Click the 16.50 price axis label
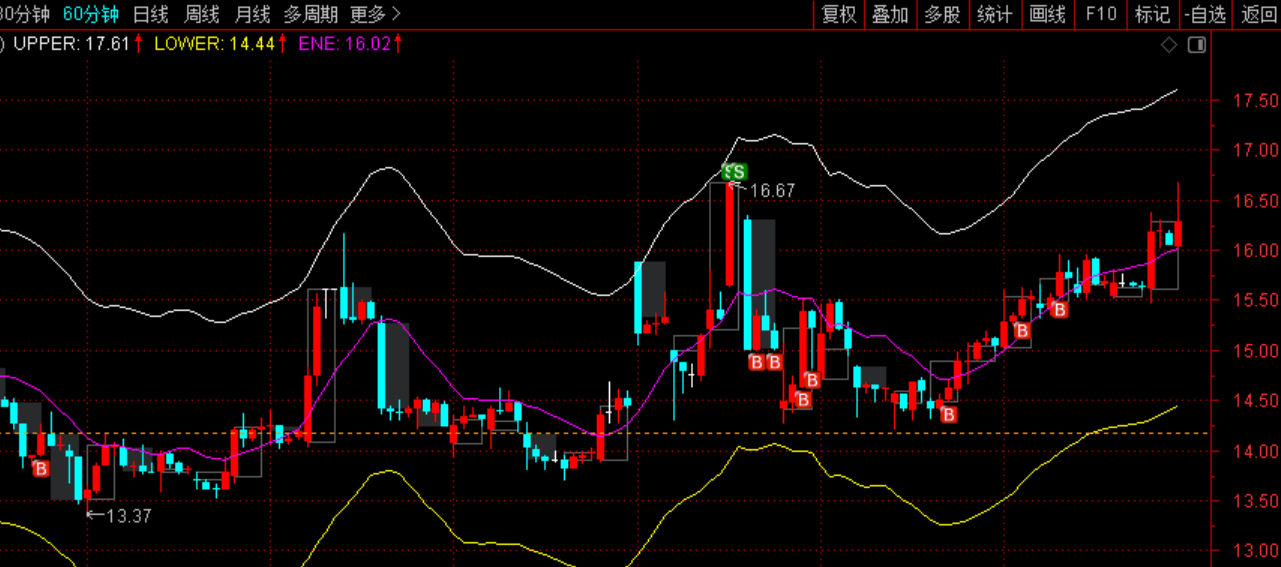The width and height of the screenshot is (1281, 567). tap(1255, 201)
